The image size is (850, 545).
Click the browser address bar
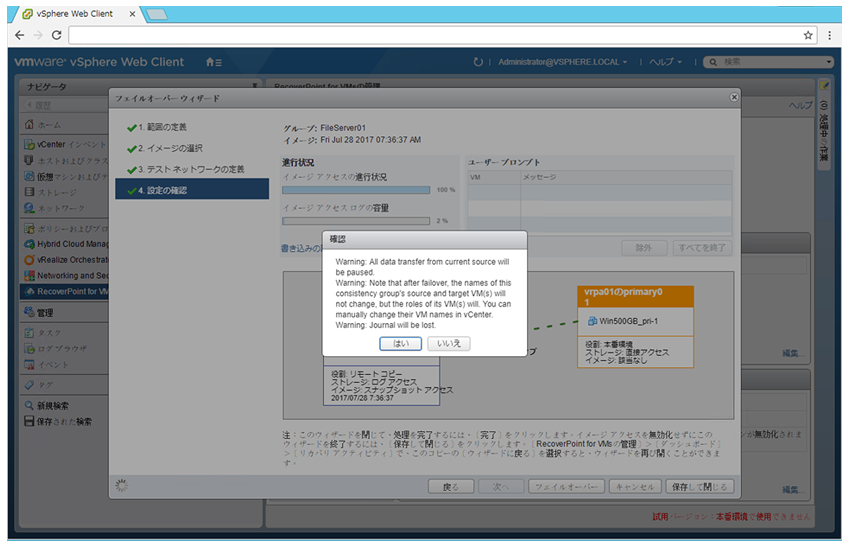[x=435, y=35]
